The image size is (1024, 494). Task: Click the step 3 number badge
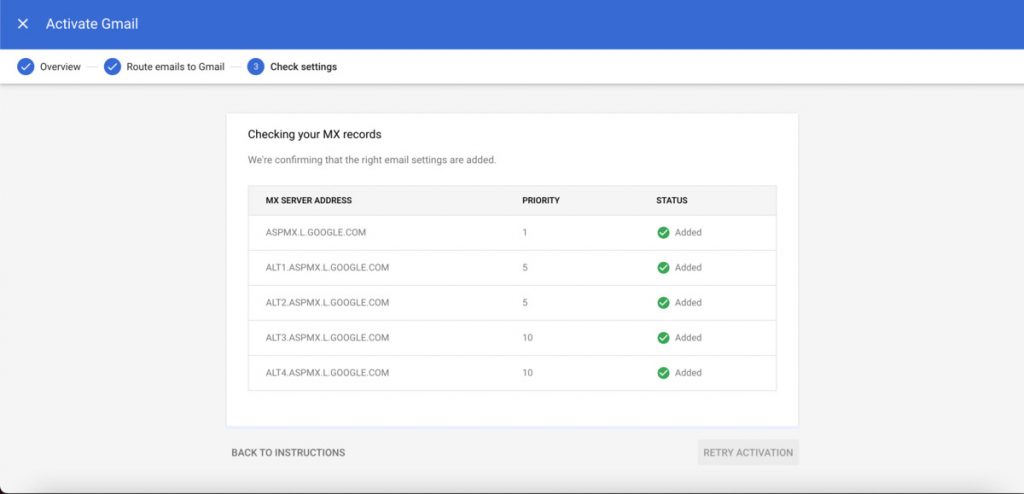255,67
